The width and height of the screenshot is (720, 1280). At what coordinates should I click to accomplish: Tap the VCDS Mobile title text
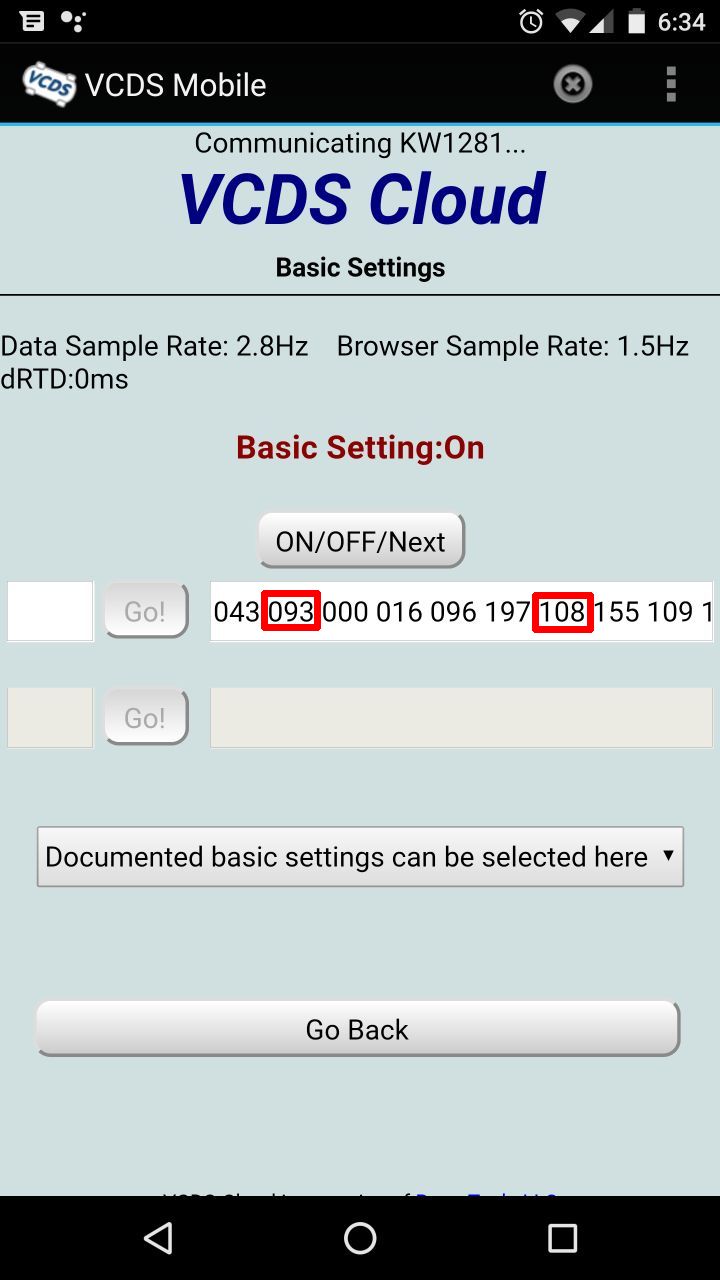point(176,85)
